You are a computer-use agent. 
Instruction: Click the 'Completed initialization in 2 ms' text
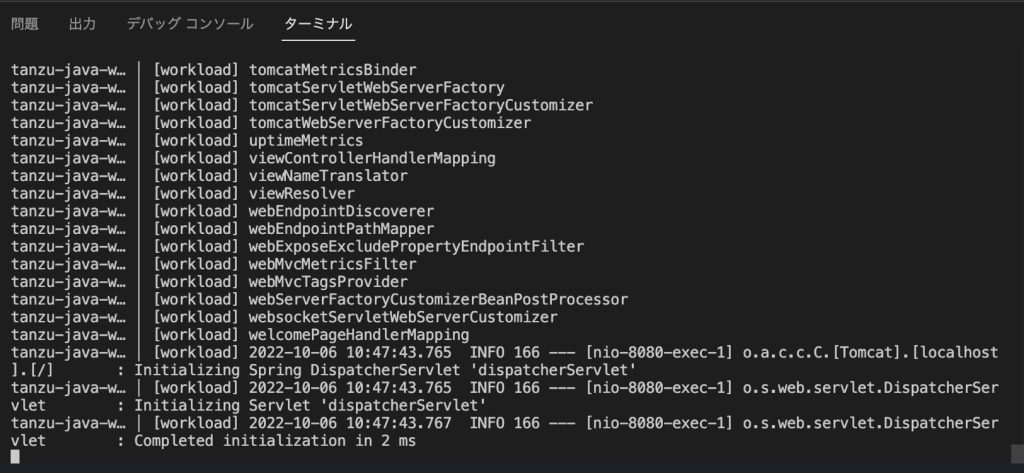coord(275,440)
